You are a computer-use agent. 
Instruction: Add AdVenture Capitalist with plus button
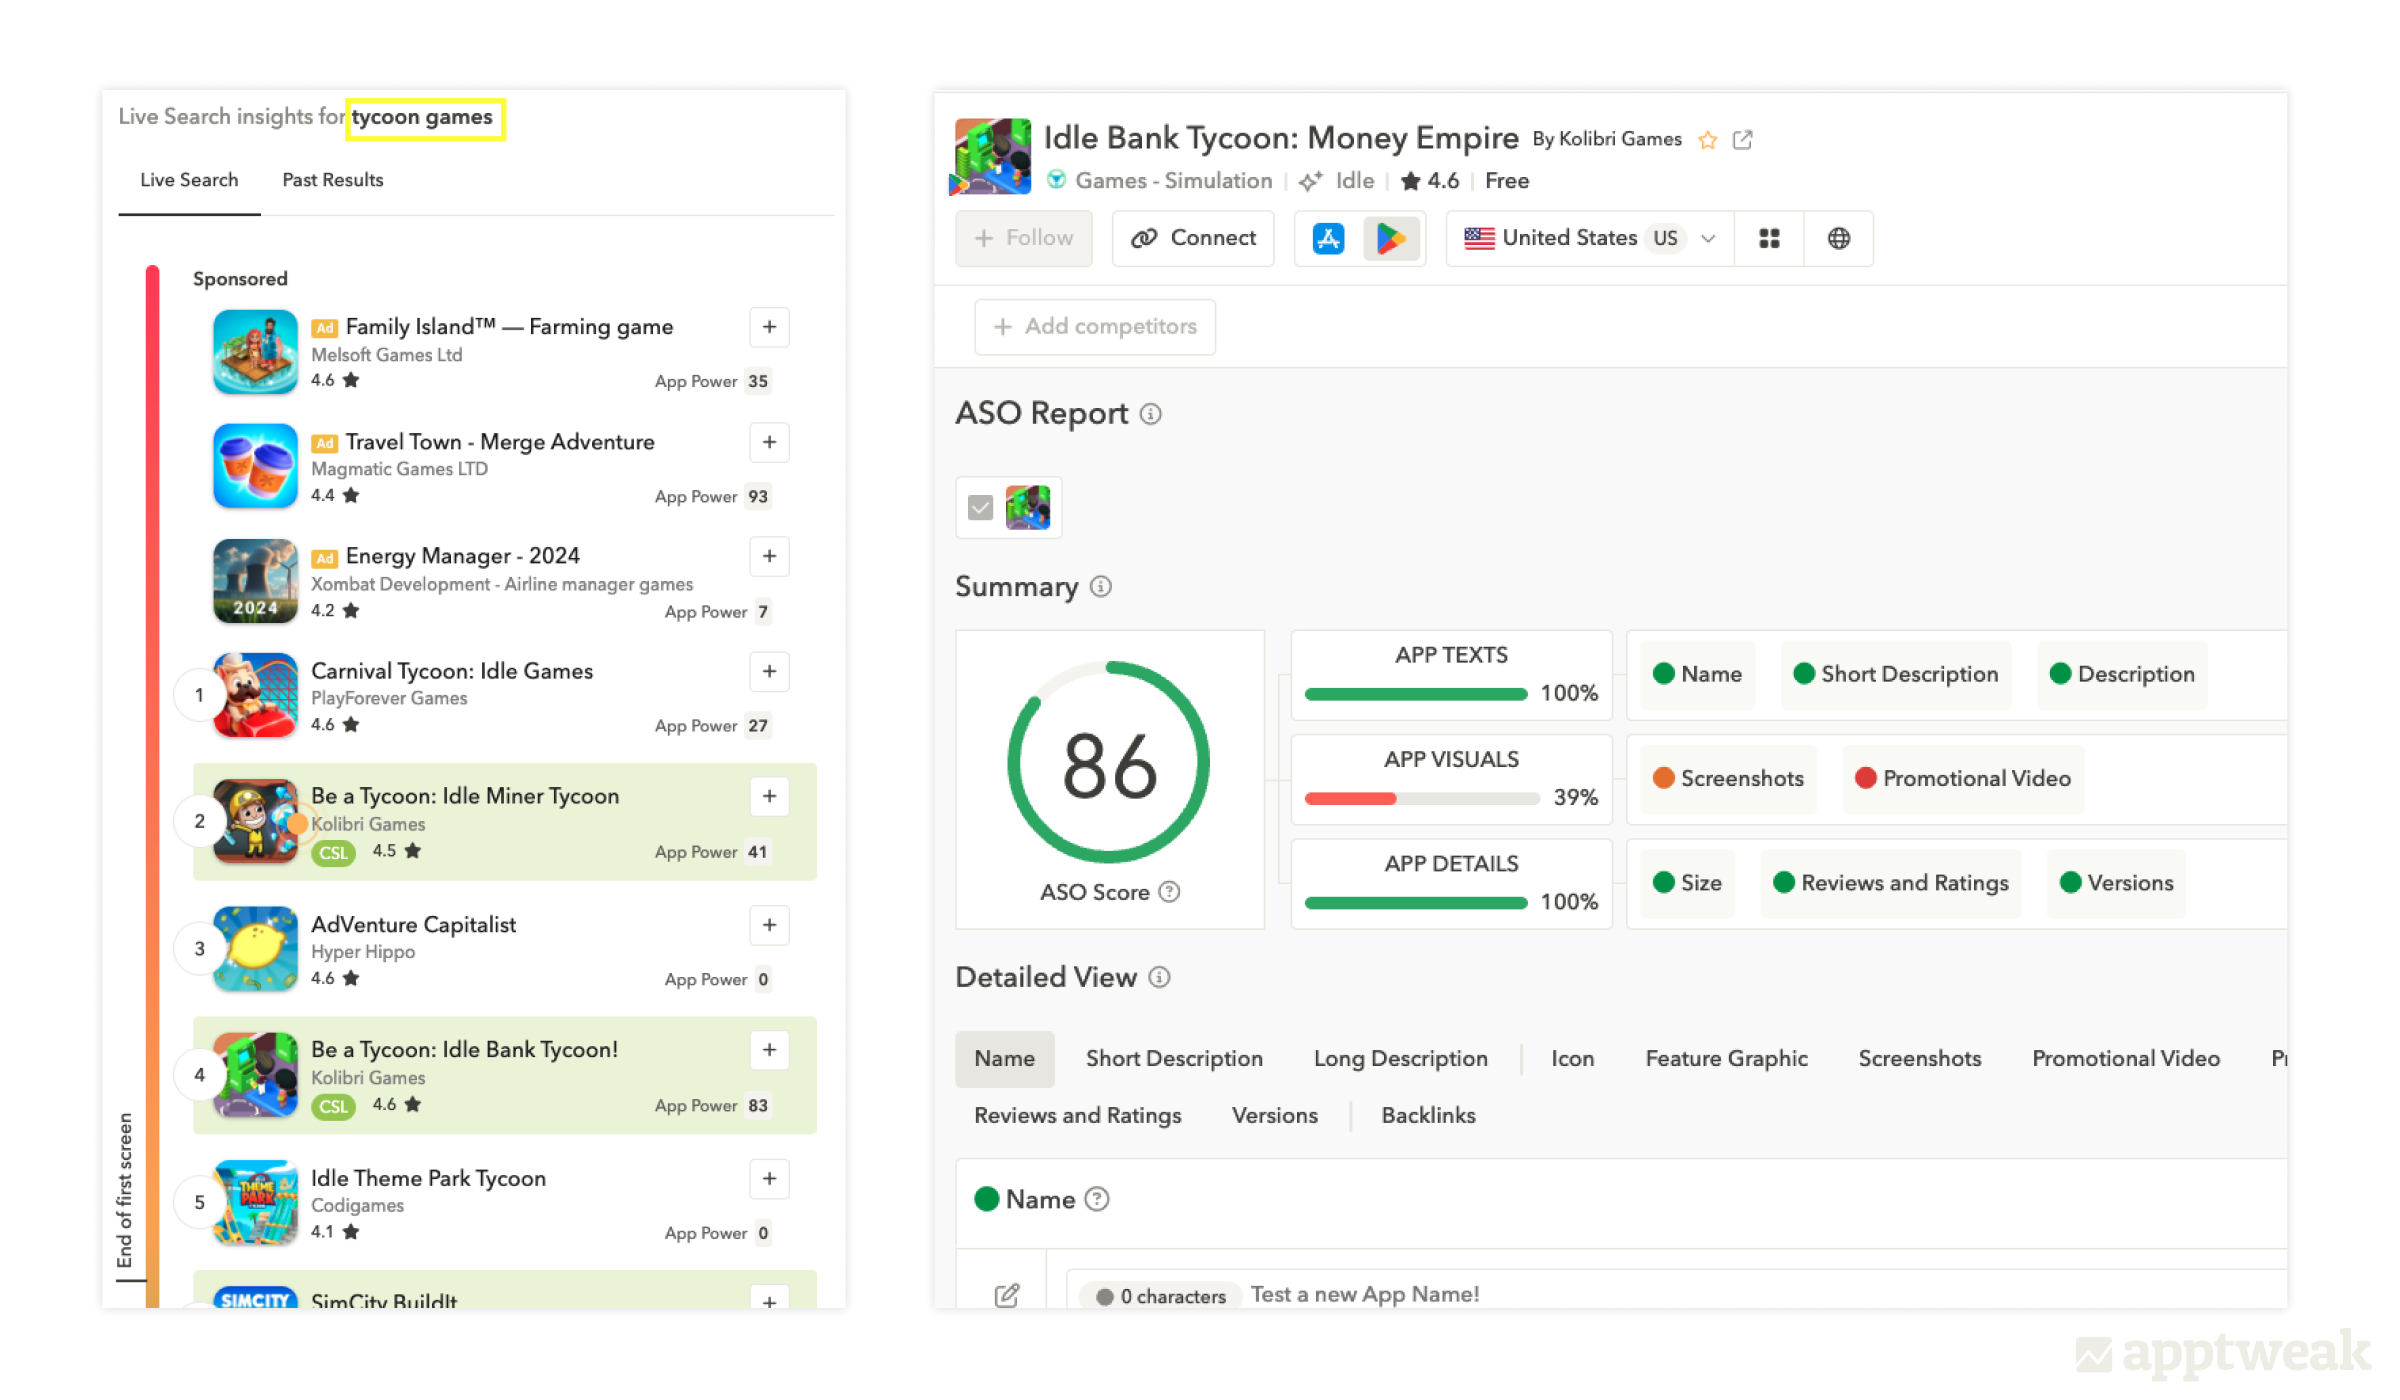tap(769, 925)
